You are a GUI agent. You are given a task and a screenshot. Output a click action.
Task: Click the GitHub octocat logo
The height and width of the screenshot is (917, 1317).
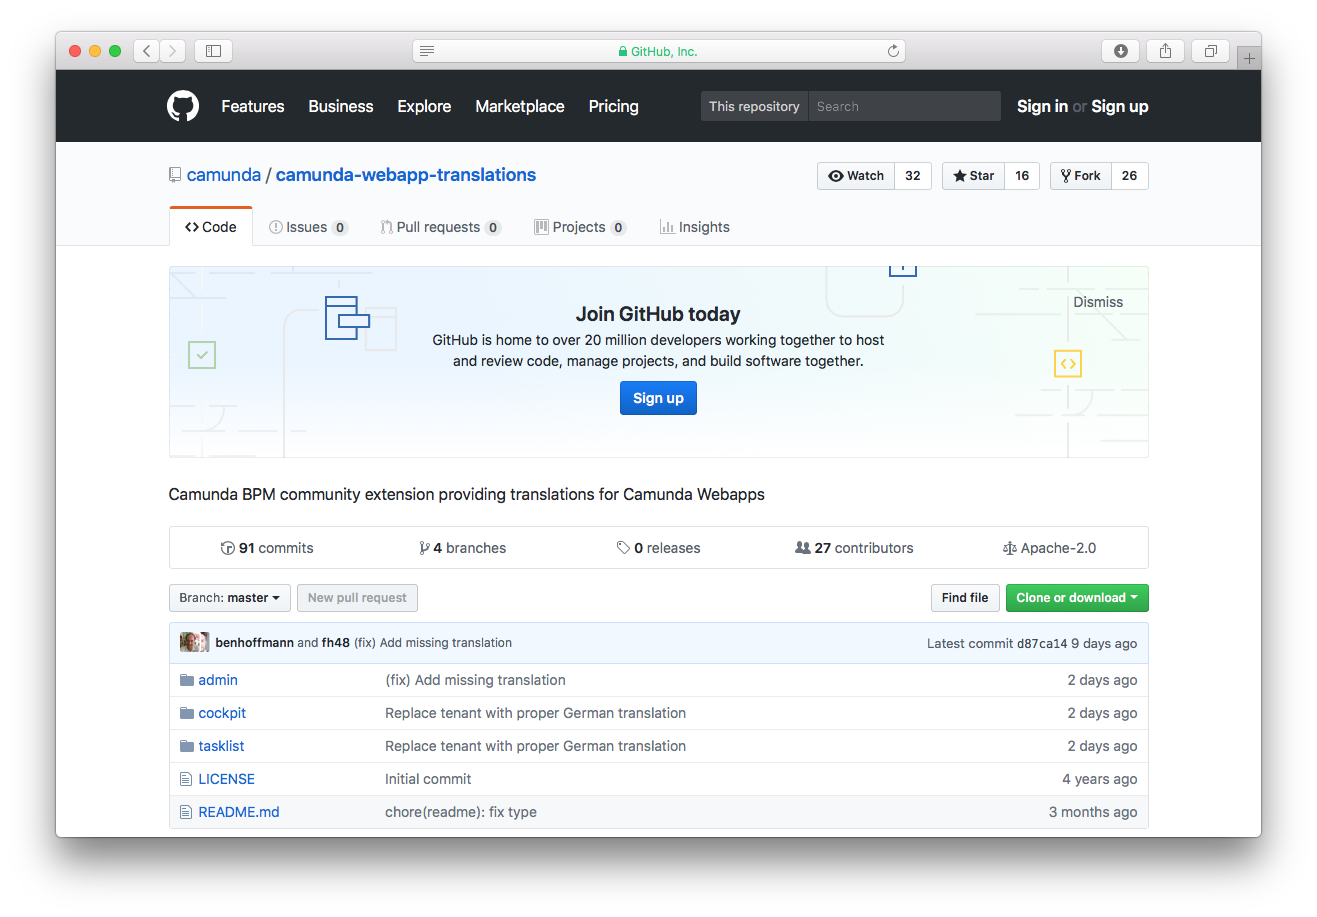(183, 106)
